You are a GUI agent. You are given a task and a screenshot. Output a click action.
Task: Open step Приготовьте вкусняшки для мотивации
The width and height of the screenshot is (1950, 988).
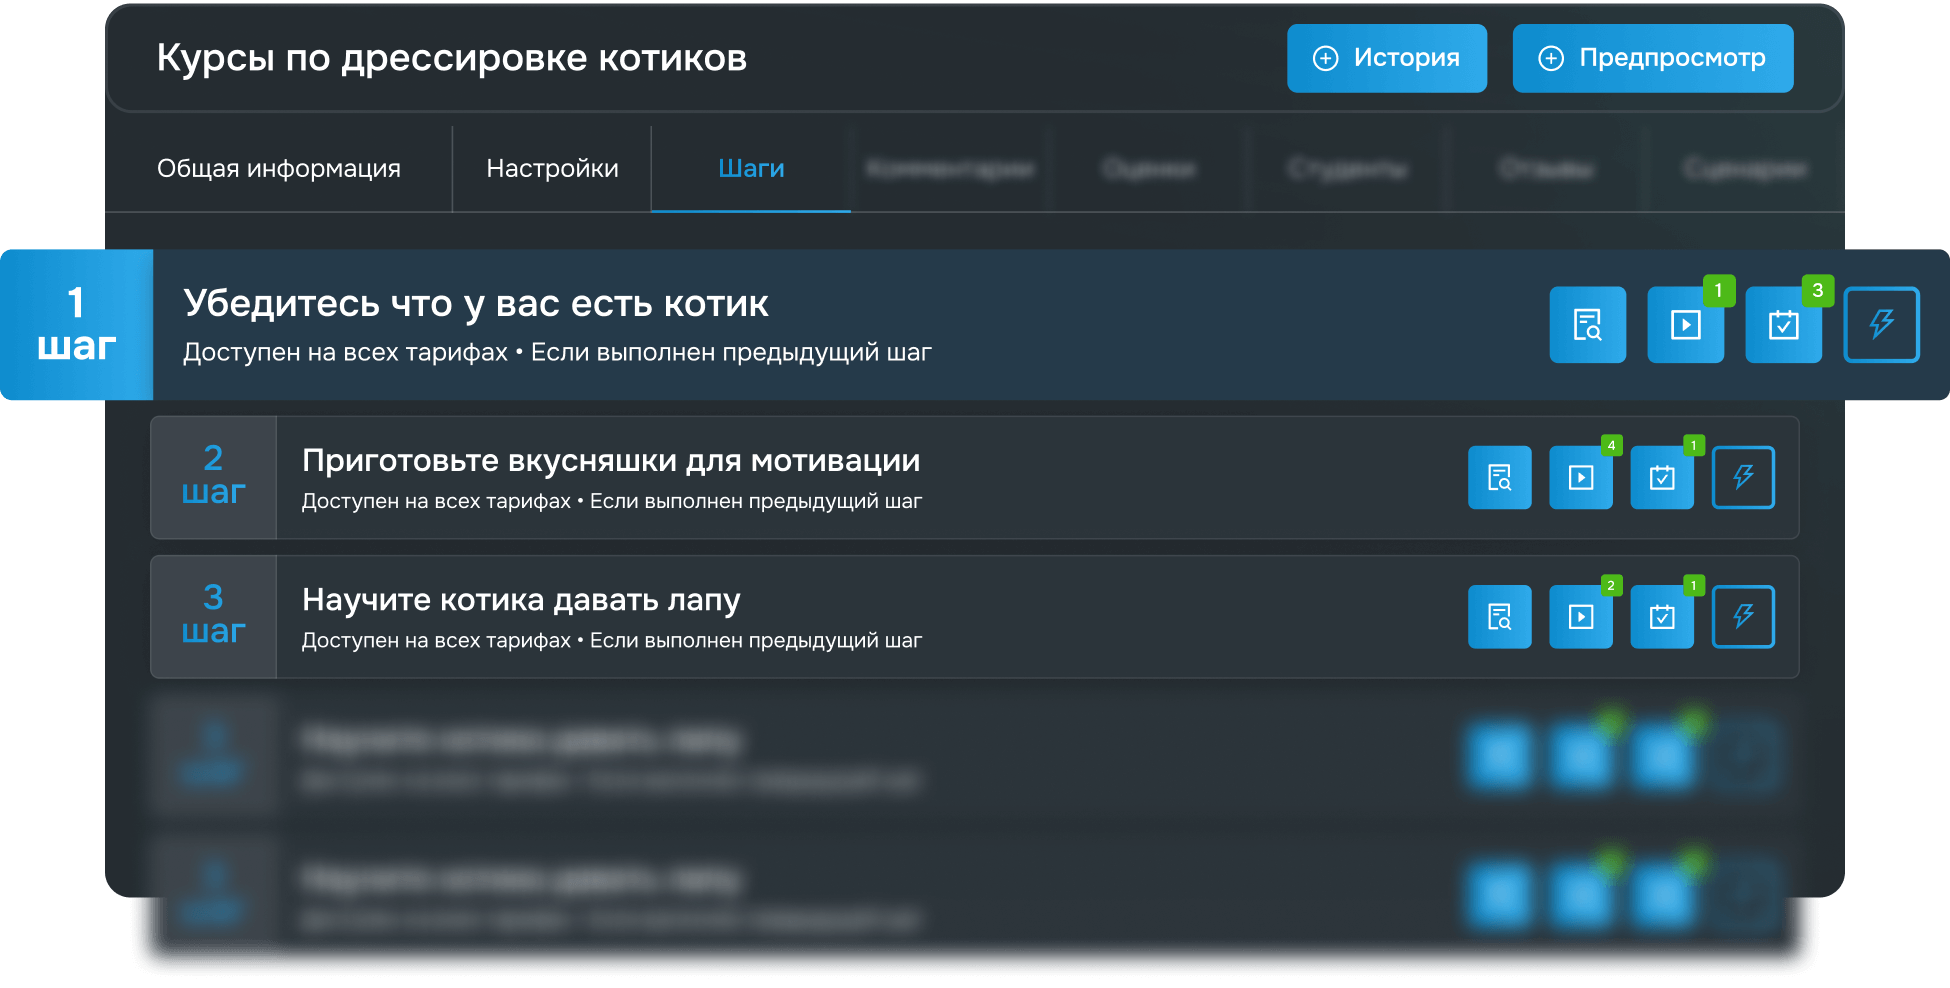(610, 461)
